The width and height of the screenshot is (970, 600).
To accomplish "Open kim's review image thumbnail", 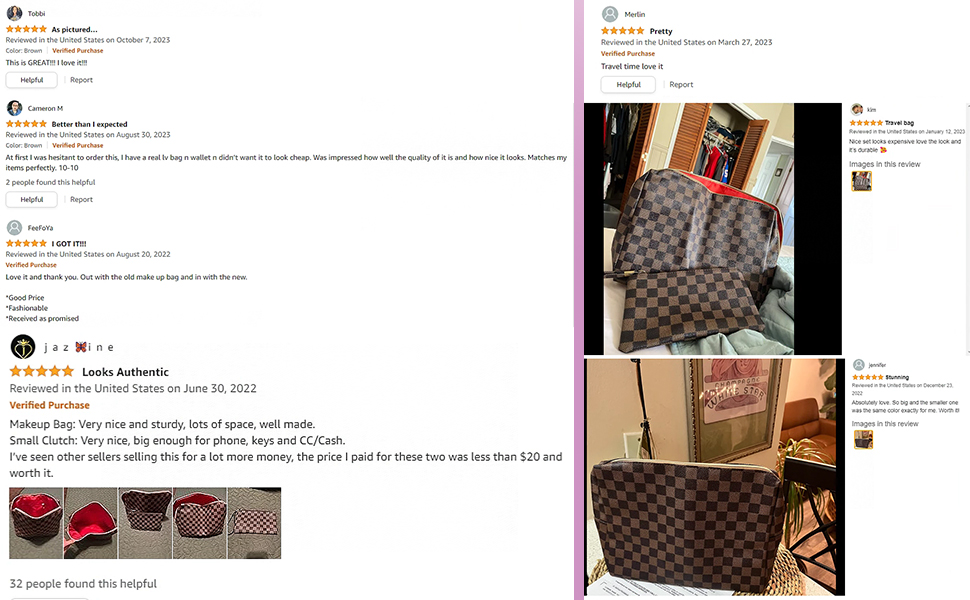I will point(861,181).
